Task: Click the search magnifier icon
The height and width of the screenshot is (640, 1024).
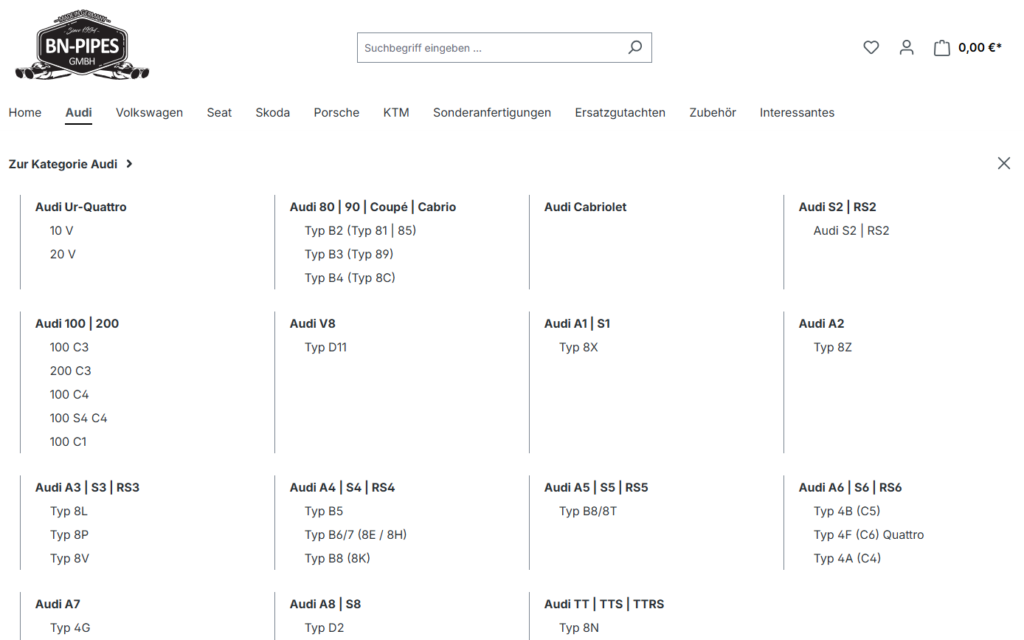Action: [635, 47]
